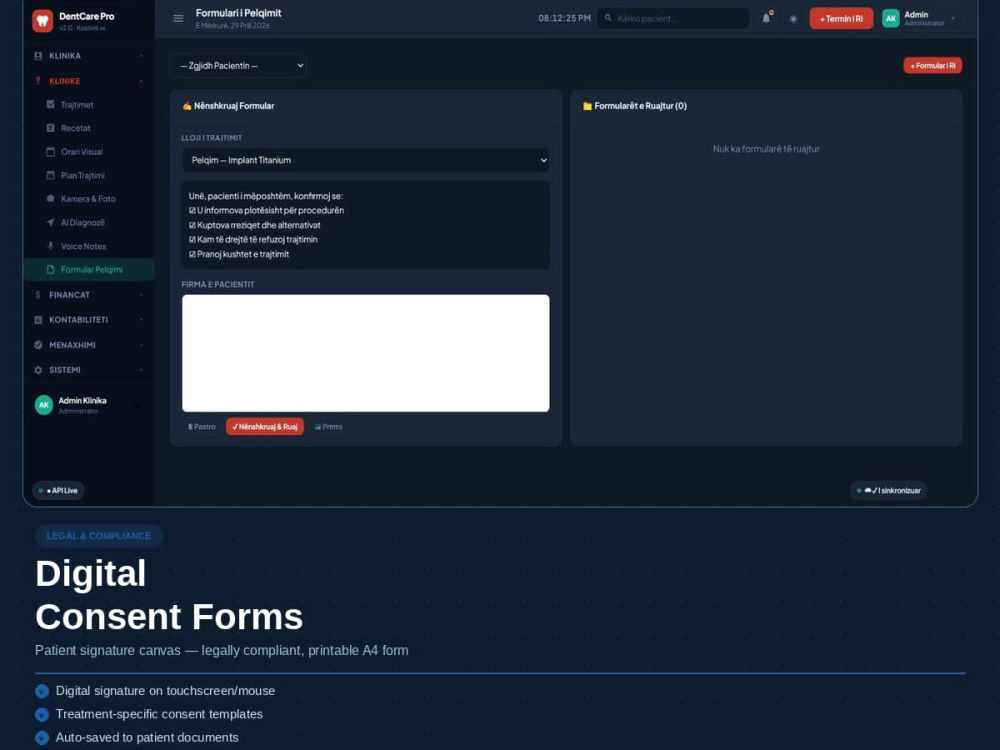This screenshot has height=750, width=1000.
Task: Open the notifications bell
Action: tap(766, 18)
